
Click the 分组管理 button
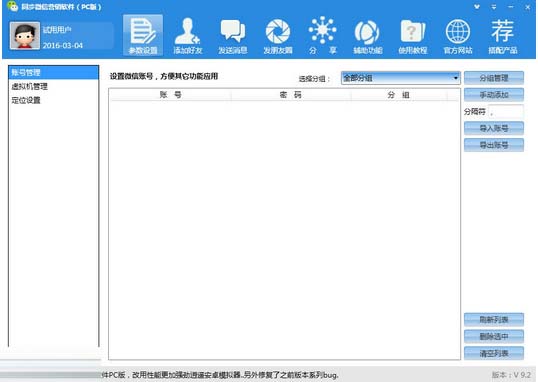coord(494,78)
